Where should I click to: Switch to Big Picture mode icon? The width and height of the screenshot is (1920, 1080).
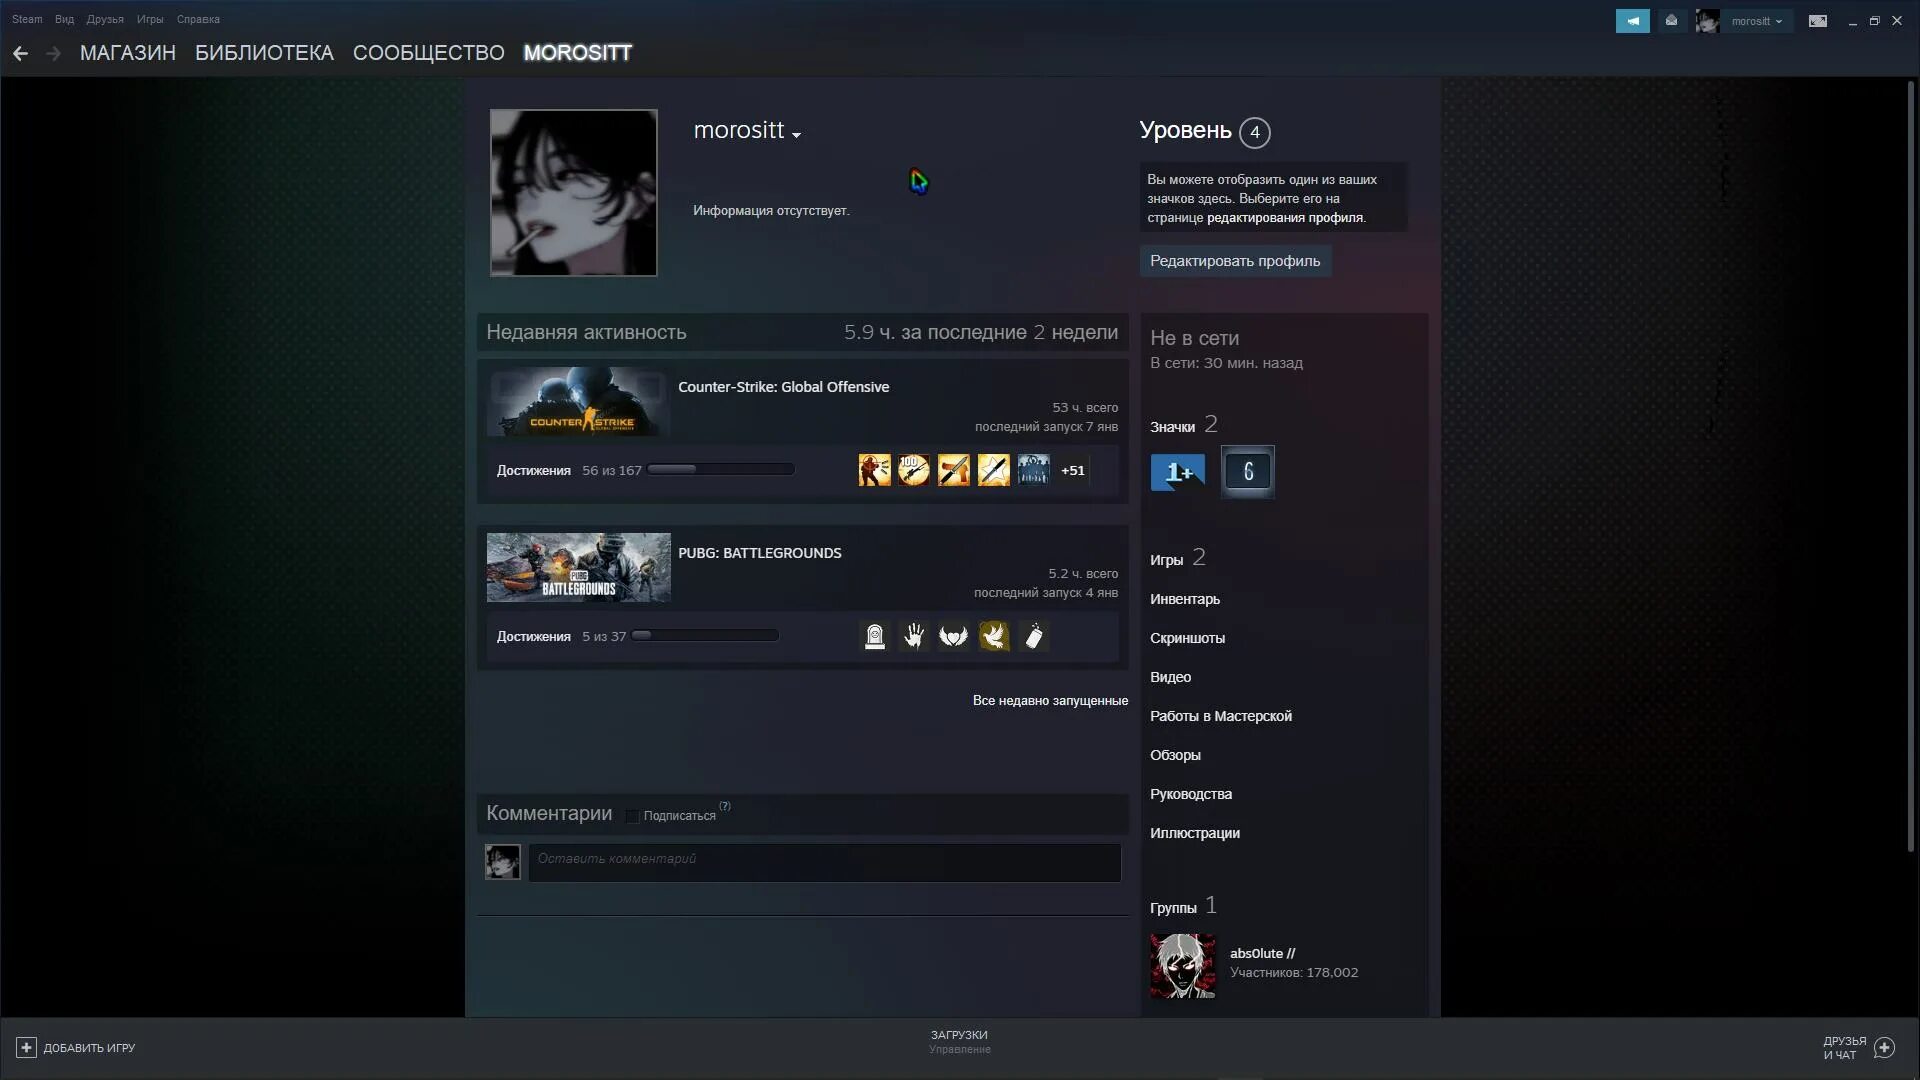1818,21
